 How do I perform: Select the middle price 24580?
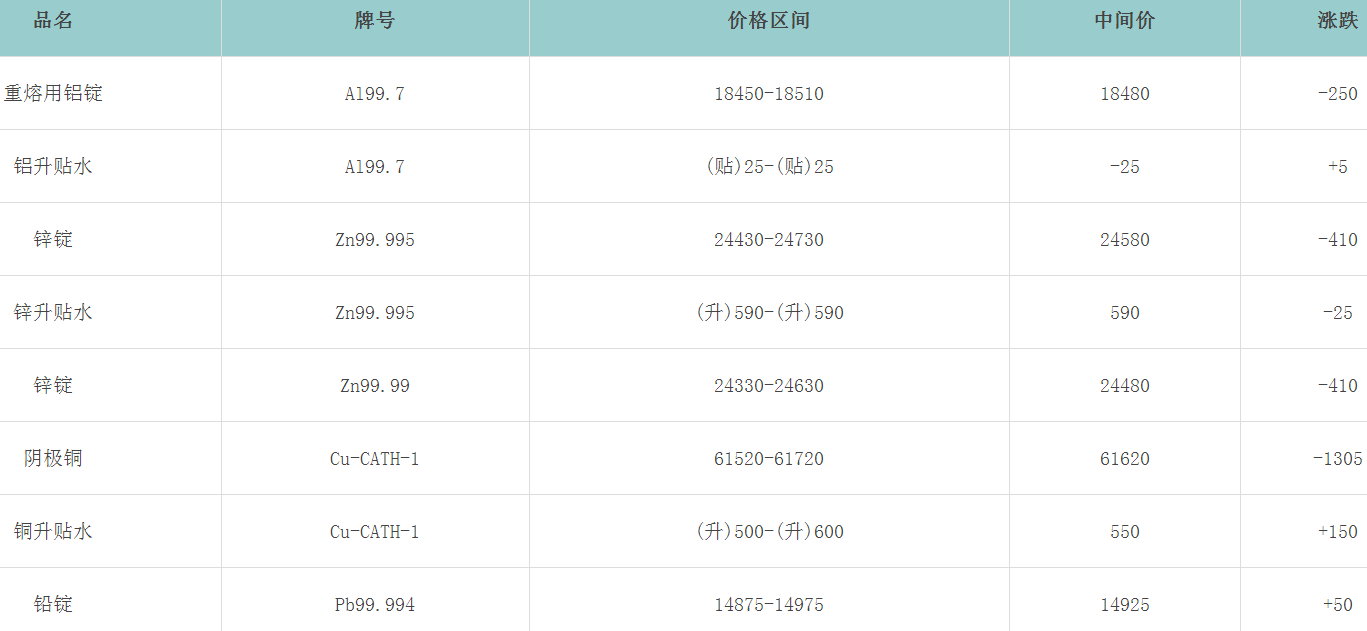1125,240
